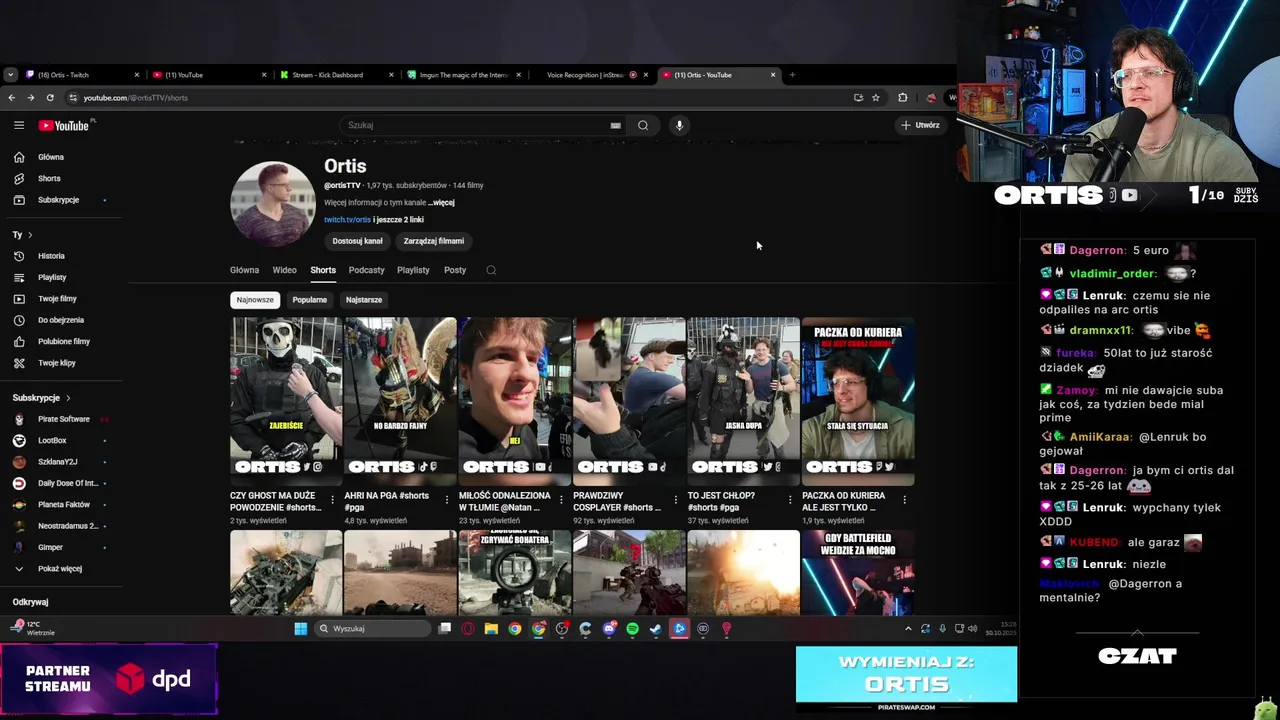Viewport: 1280px width, 720px height.
Task: Open the Windows Start menu
Action: click(x=300, y=629)
